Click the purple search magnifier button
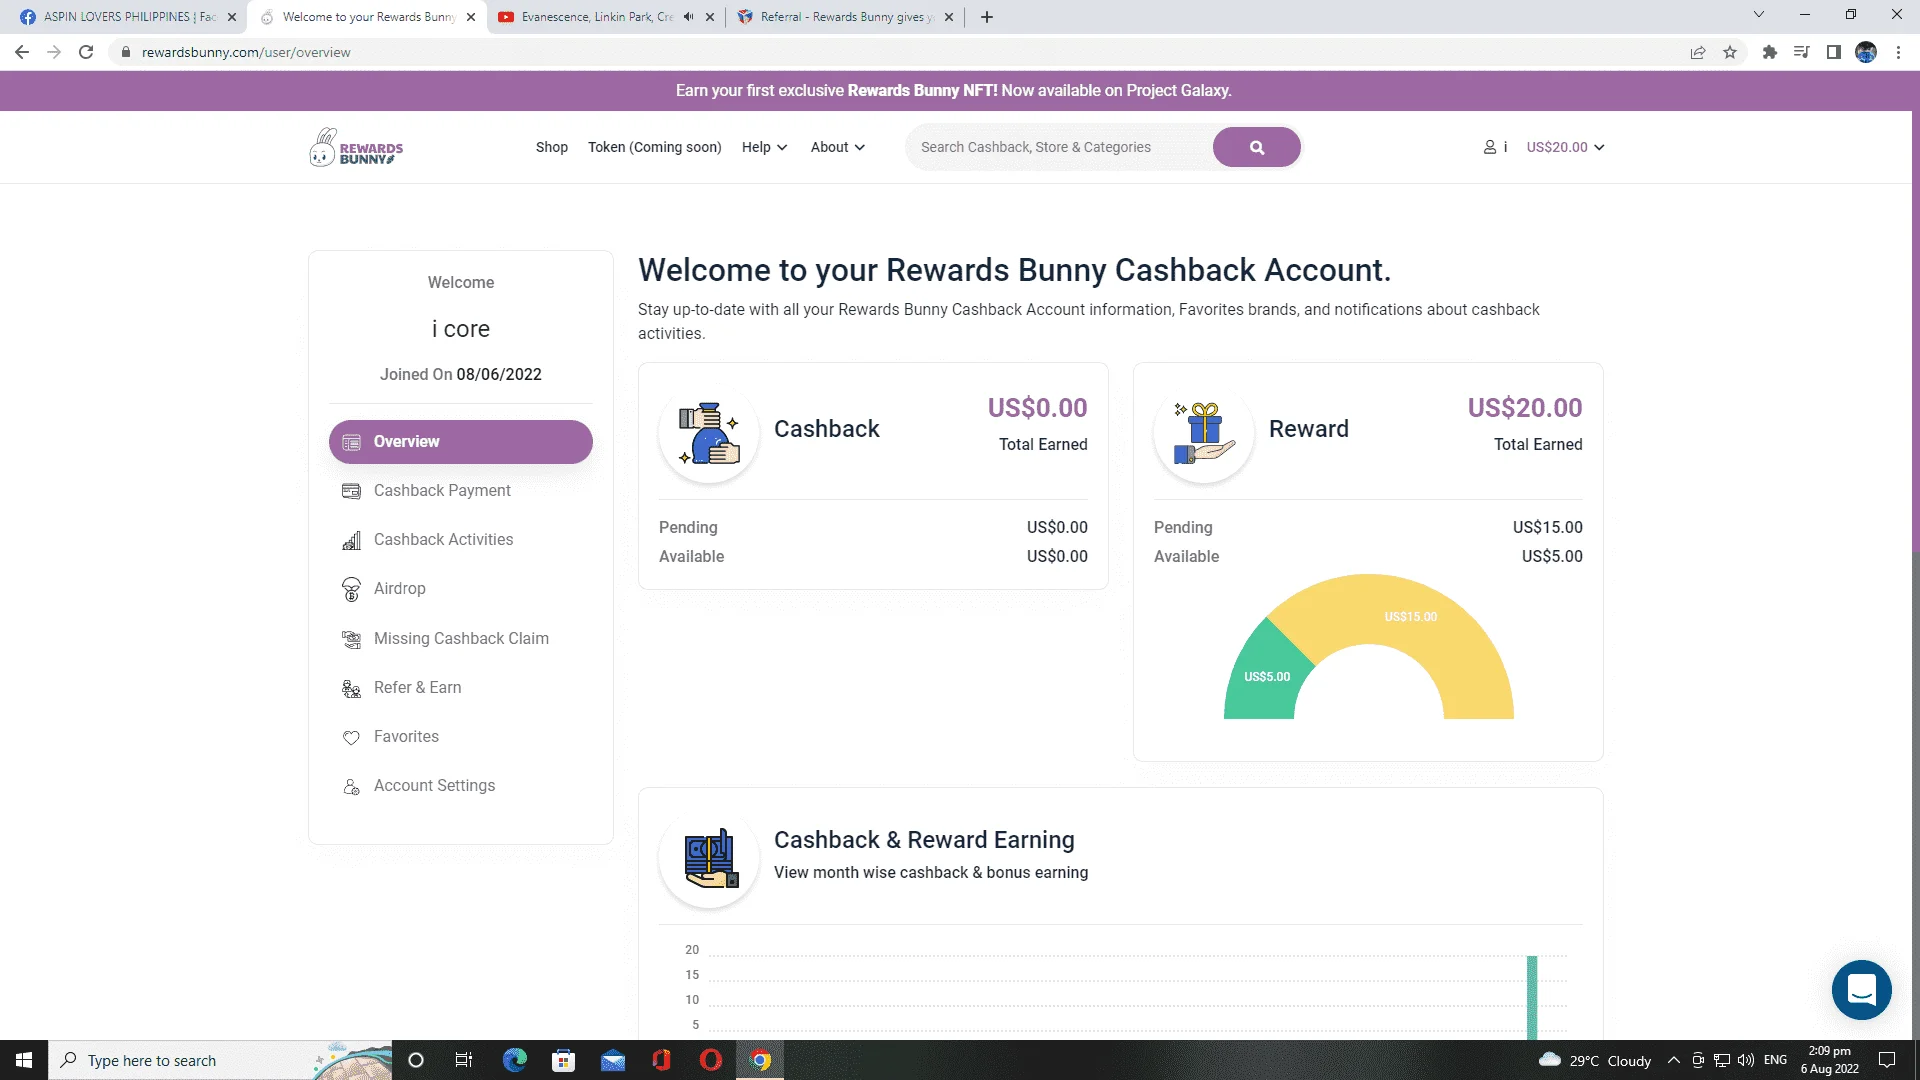The image size is (1920, 1080). [x=1256, y=147]
